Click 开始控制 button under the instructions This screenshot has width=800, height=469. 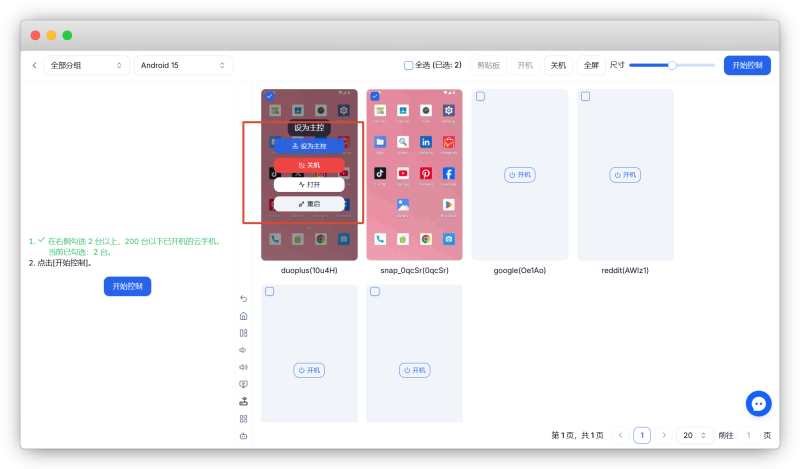(128, 286)
